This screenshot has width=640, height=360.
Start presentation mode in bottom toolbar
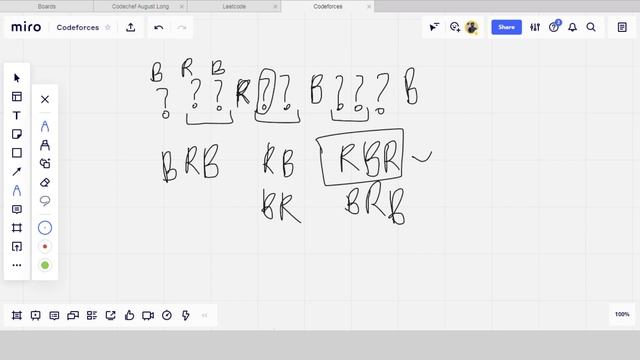36,316
